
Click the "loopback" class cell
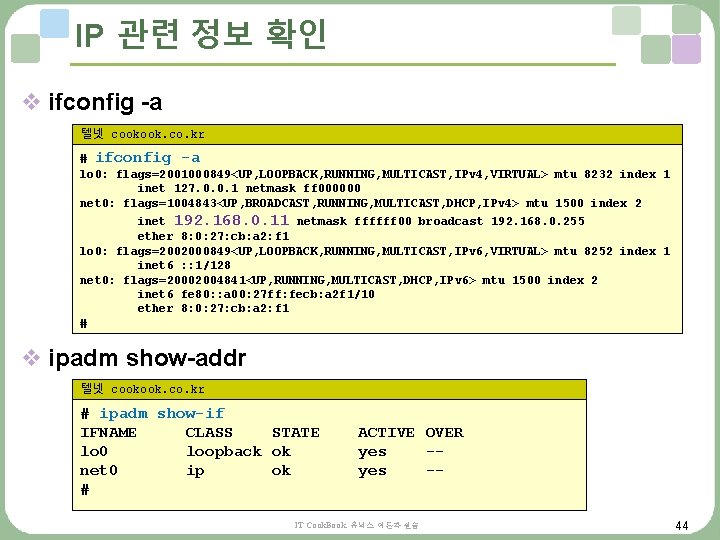(x=224, y=452)
